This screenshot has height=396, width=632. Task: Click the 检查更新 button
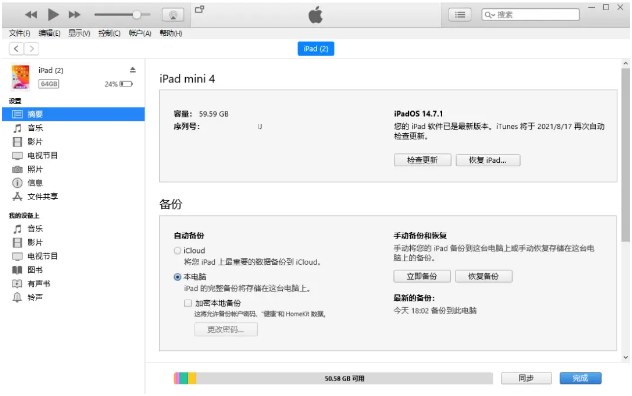pyautogui.click(x=422, y=160)
